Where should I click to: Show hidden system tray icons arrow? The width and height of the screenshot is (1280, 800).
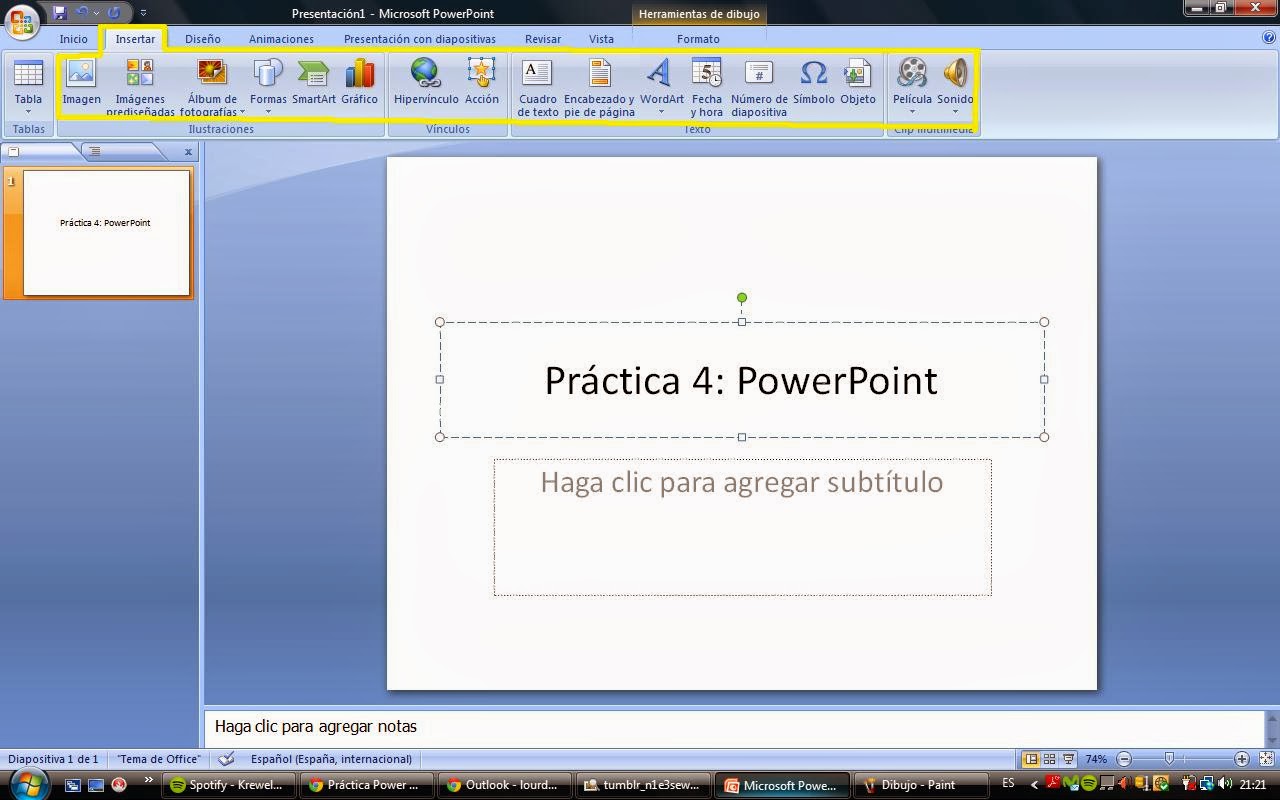point(1034,785)
